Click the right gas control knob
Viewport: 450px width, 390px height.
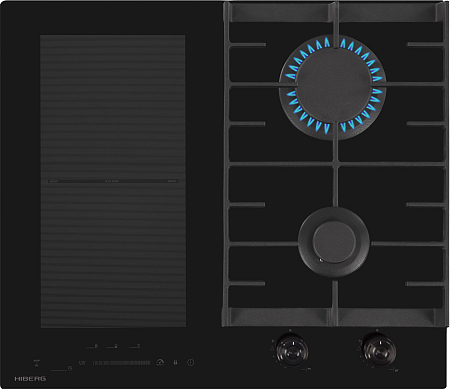pyautogui.click(x=380, y=351)
